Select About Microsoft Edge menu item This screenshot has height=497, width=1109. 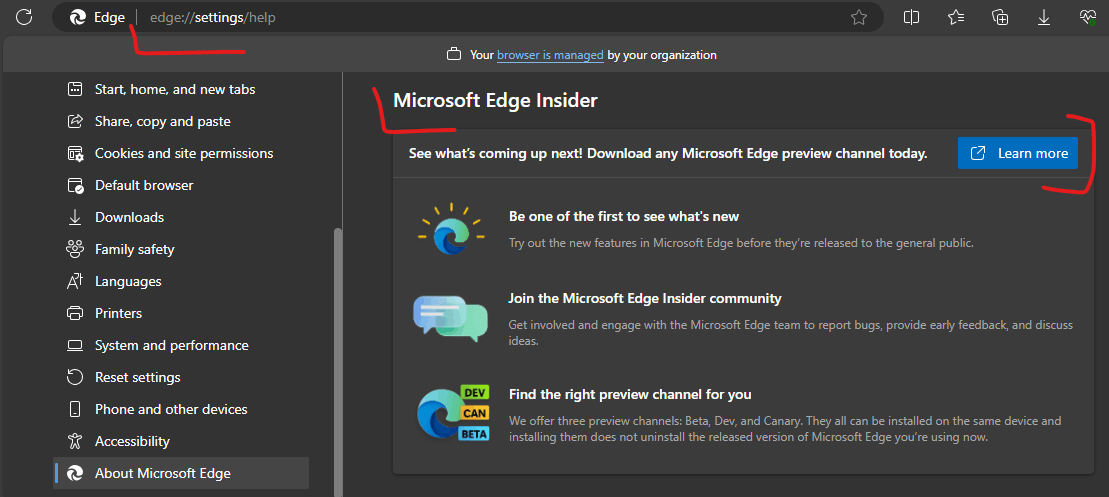pyautogui.click(x=181, y=474)
